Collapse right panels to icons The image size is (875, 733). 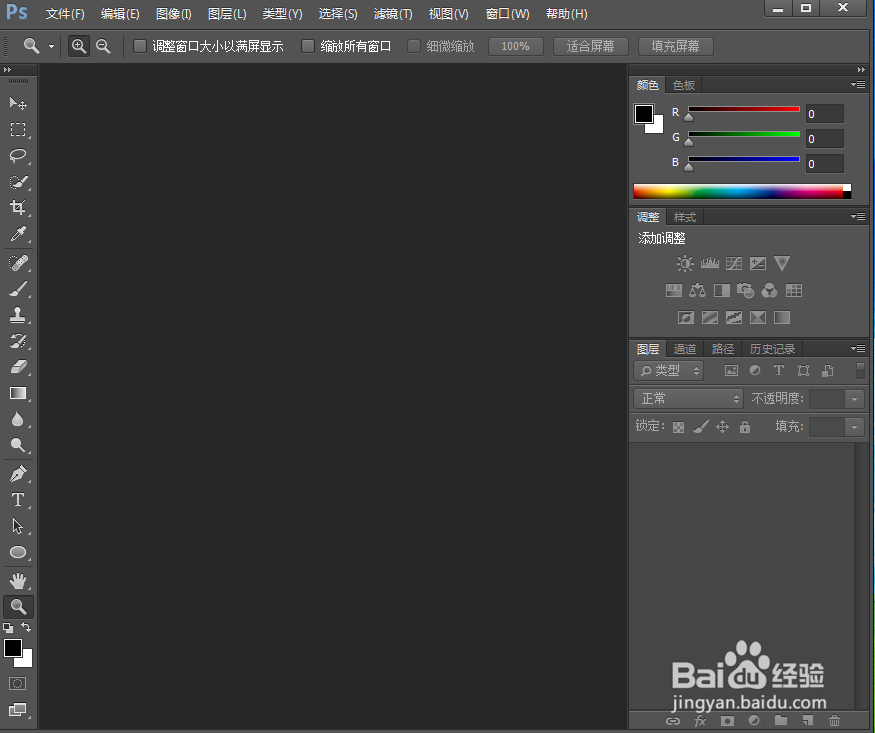coord(861,70)
